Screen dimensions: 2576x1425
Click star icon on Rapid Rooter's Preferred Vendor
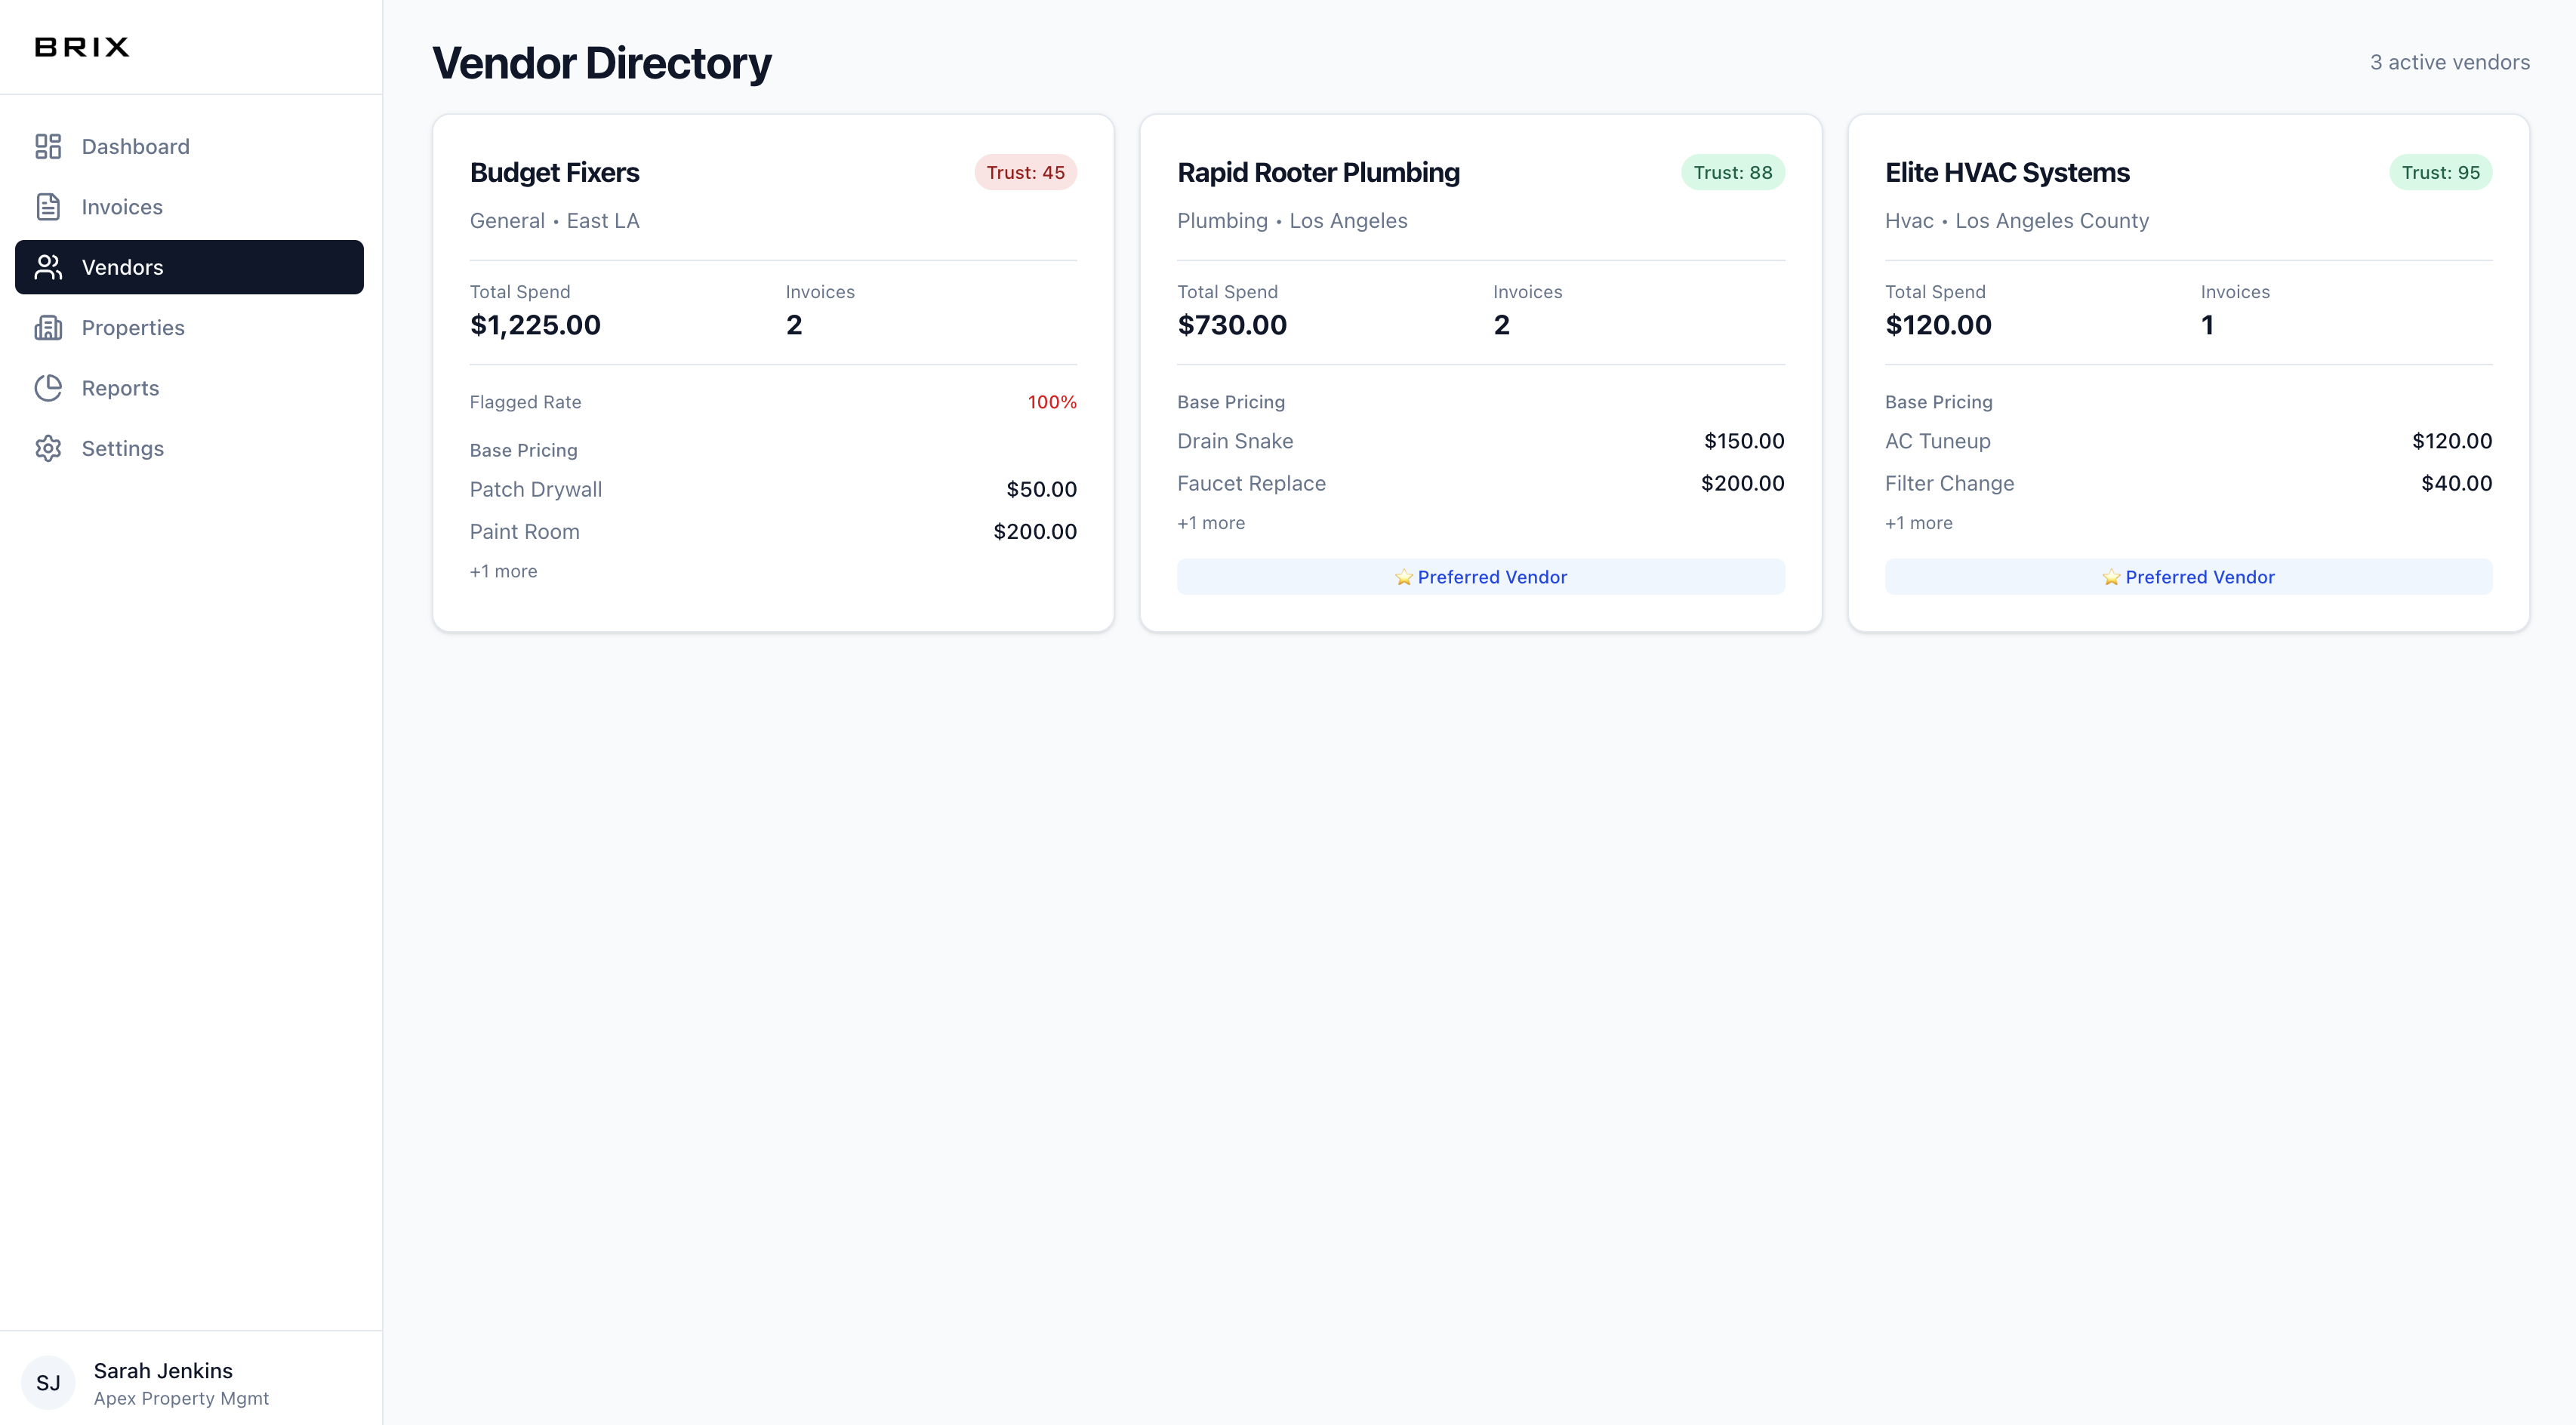[x=1403, y=577]
